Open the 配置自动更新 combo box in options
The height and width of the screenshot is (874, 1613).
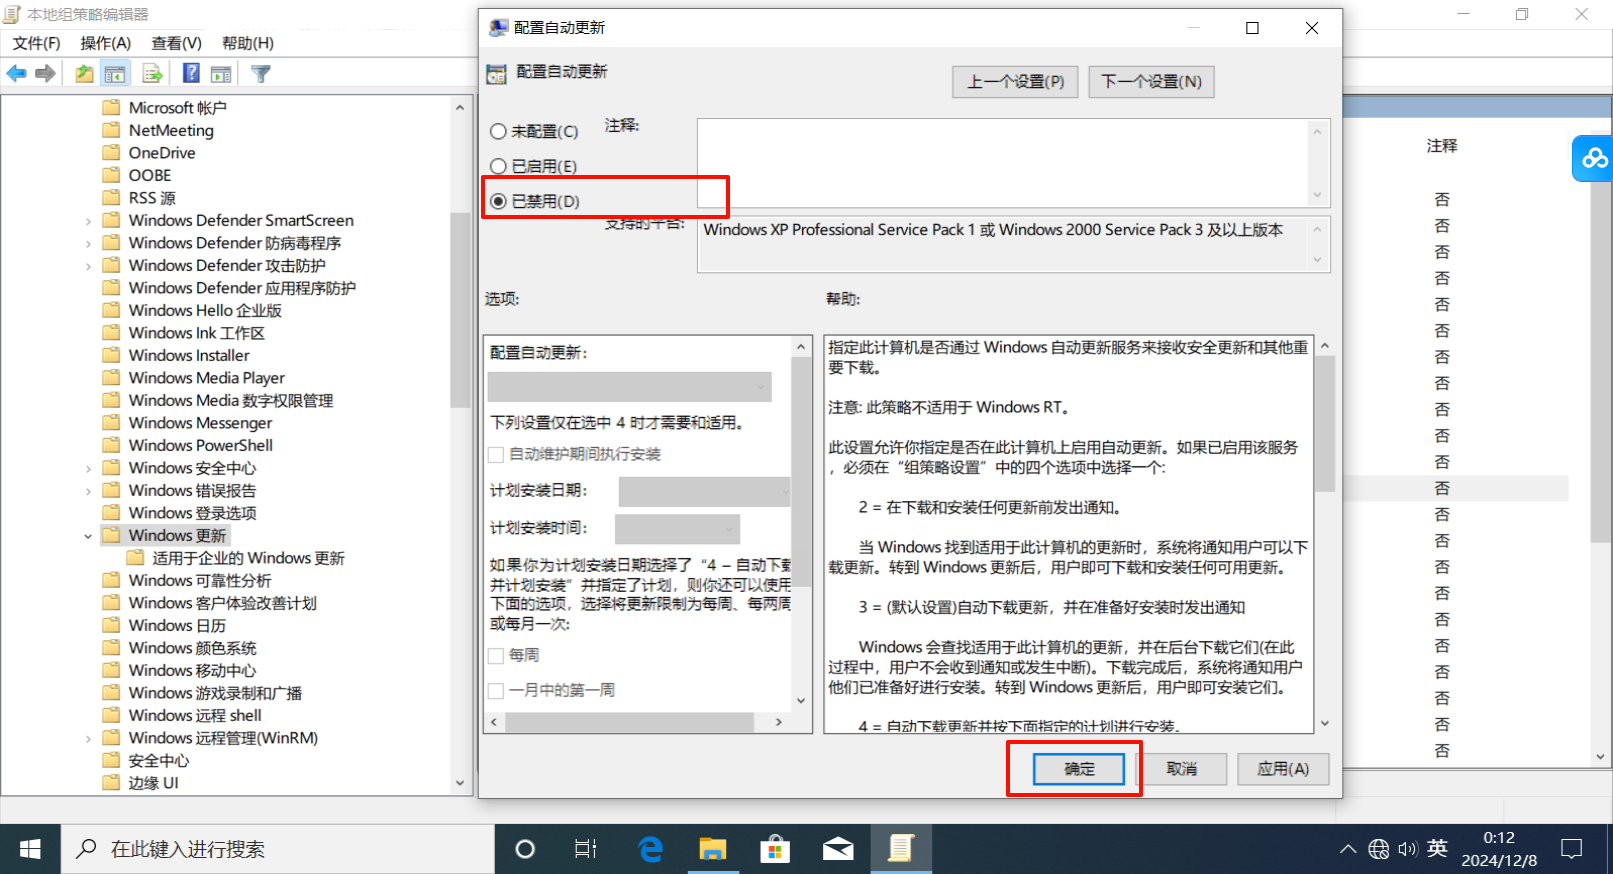630,386
